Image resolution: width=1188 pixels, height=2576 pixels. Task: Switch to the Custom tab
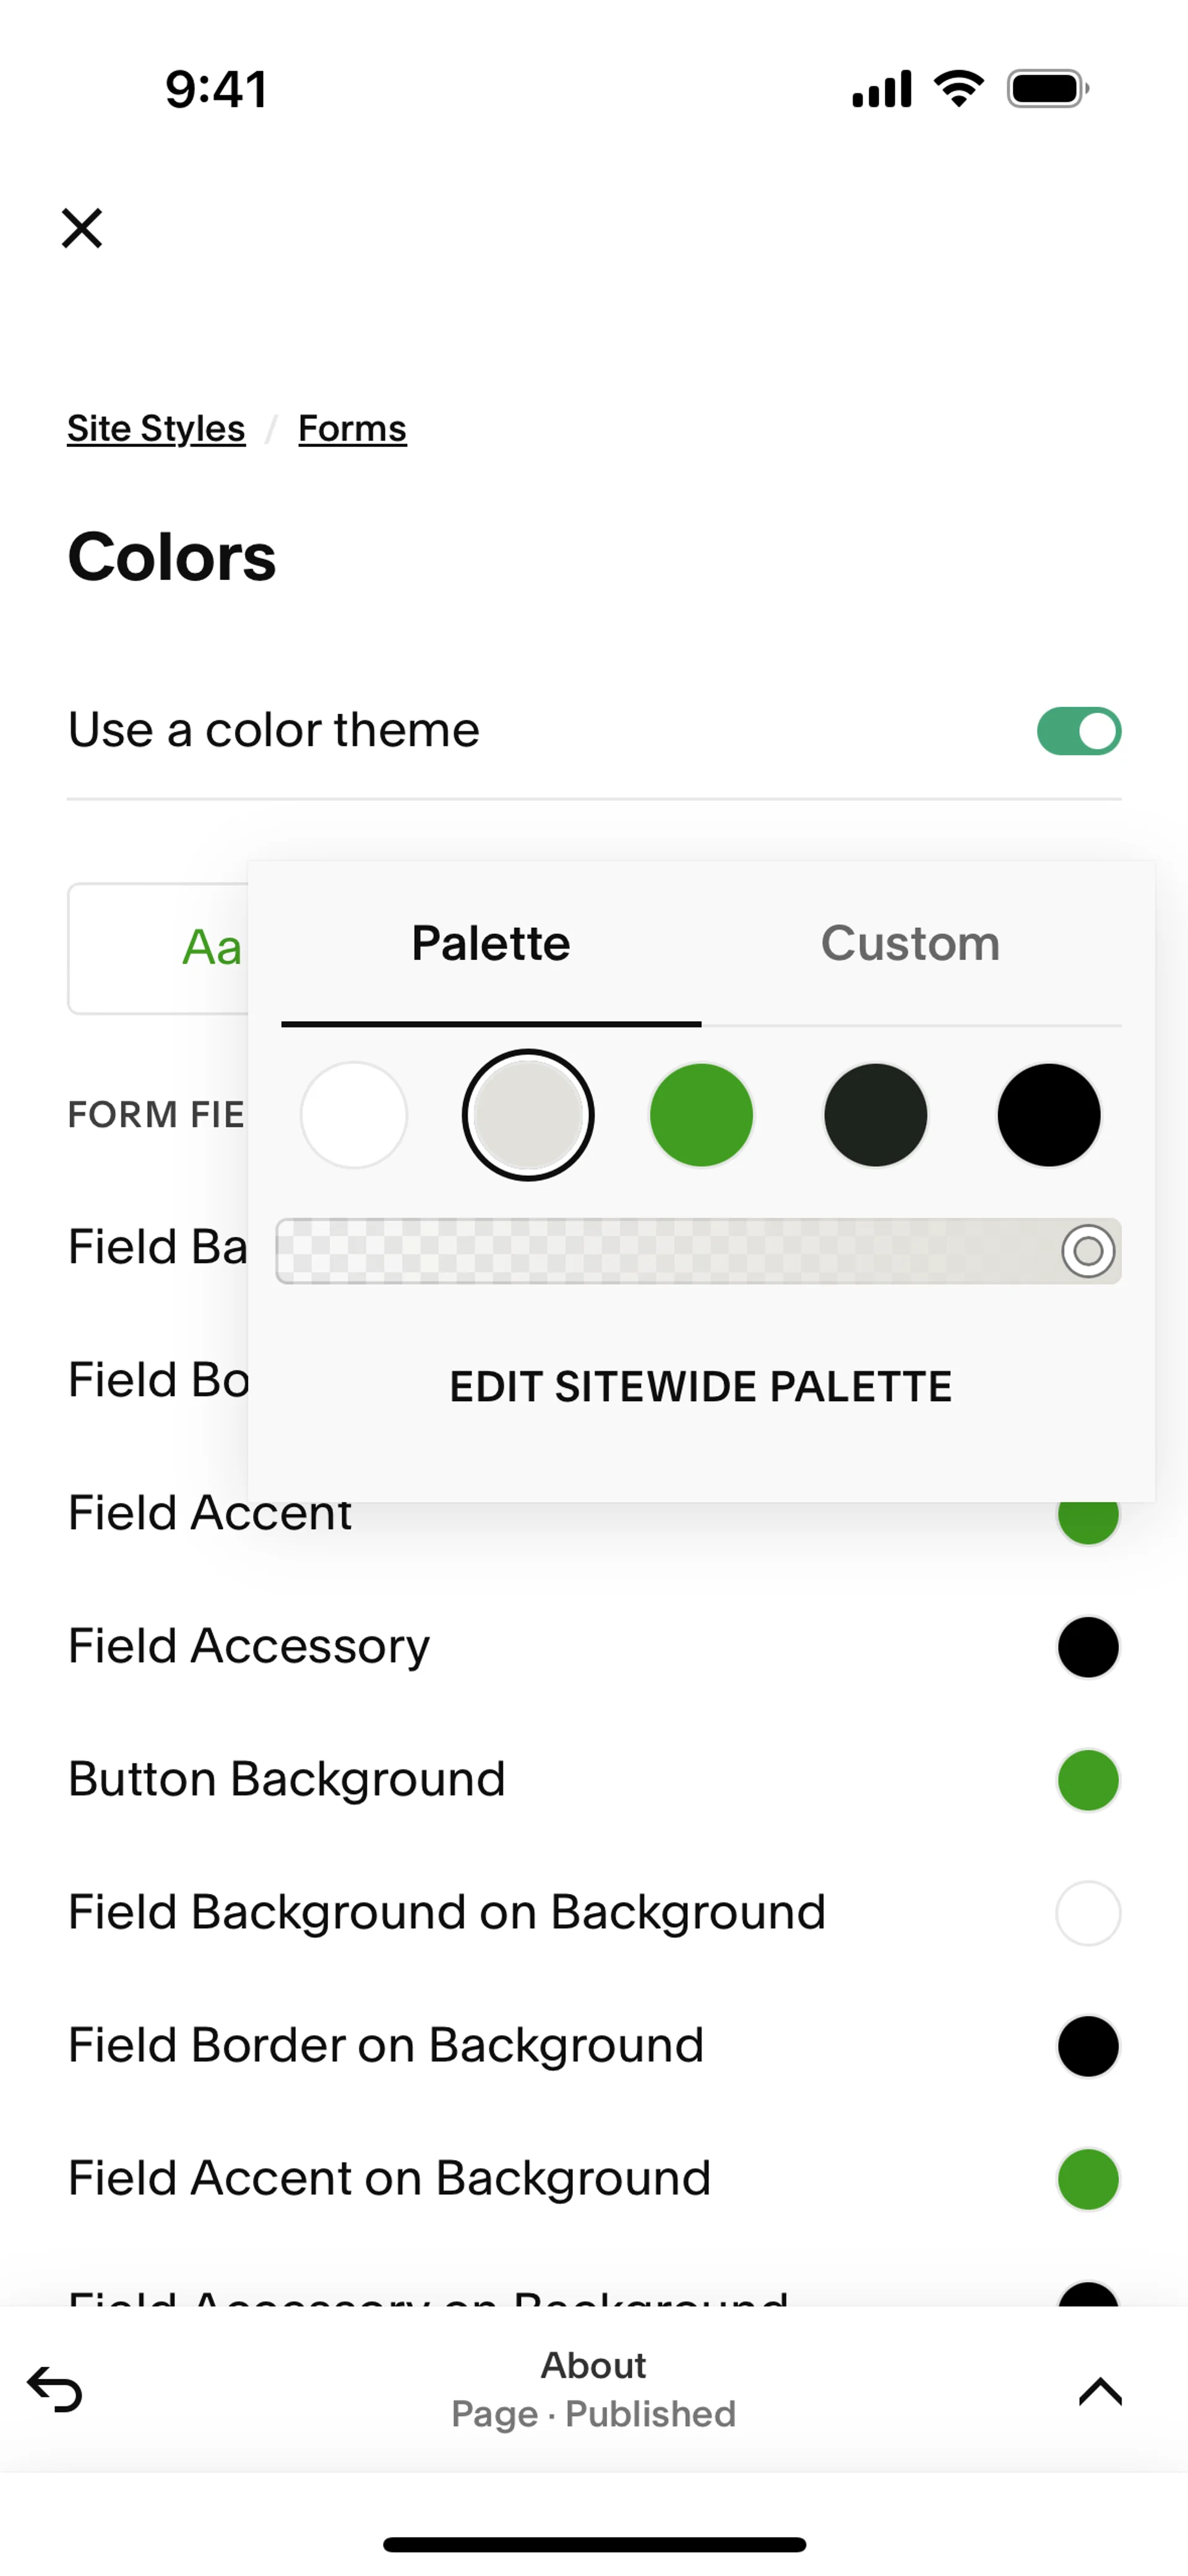[x=910, y=944]
